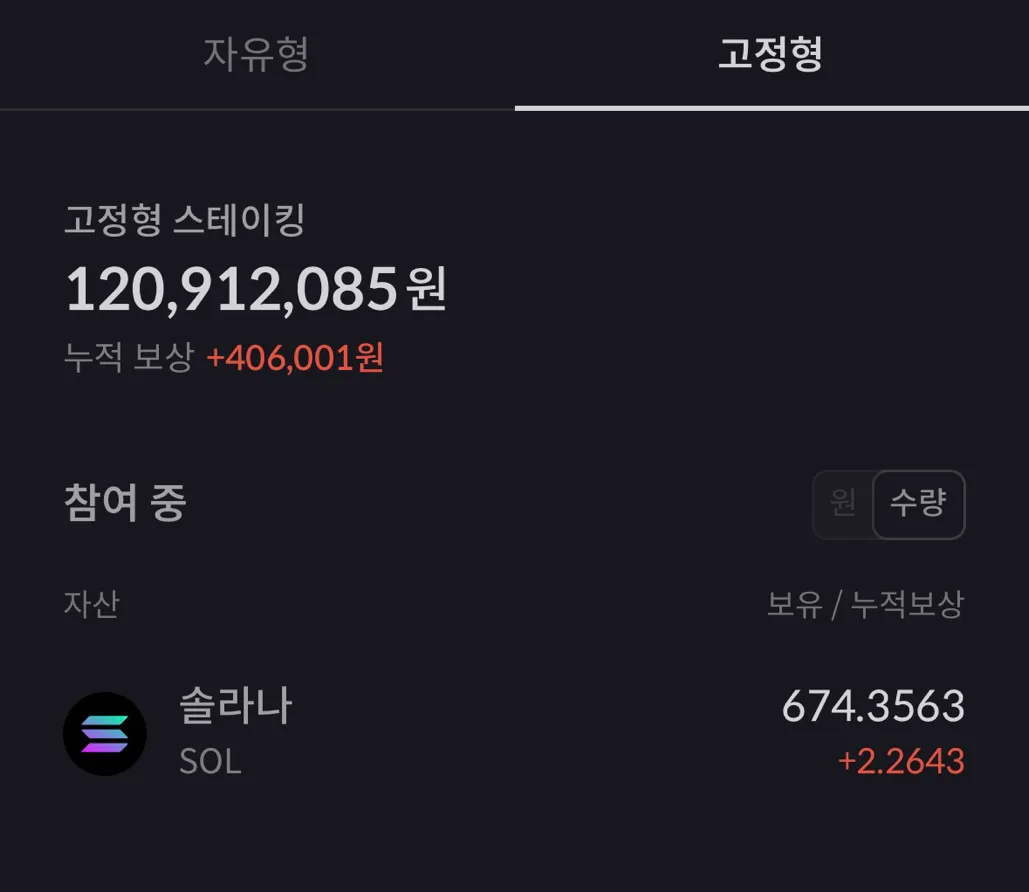The image size is (1029, 892).
Task: Click the 참여 중 section heading
Action: (125, 503)
